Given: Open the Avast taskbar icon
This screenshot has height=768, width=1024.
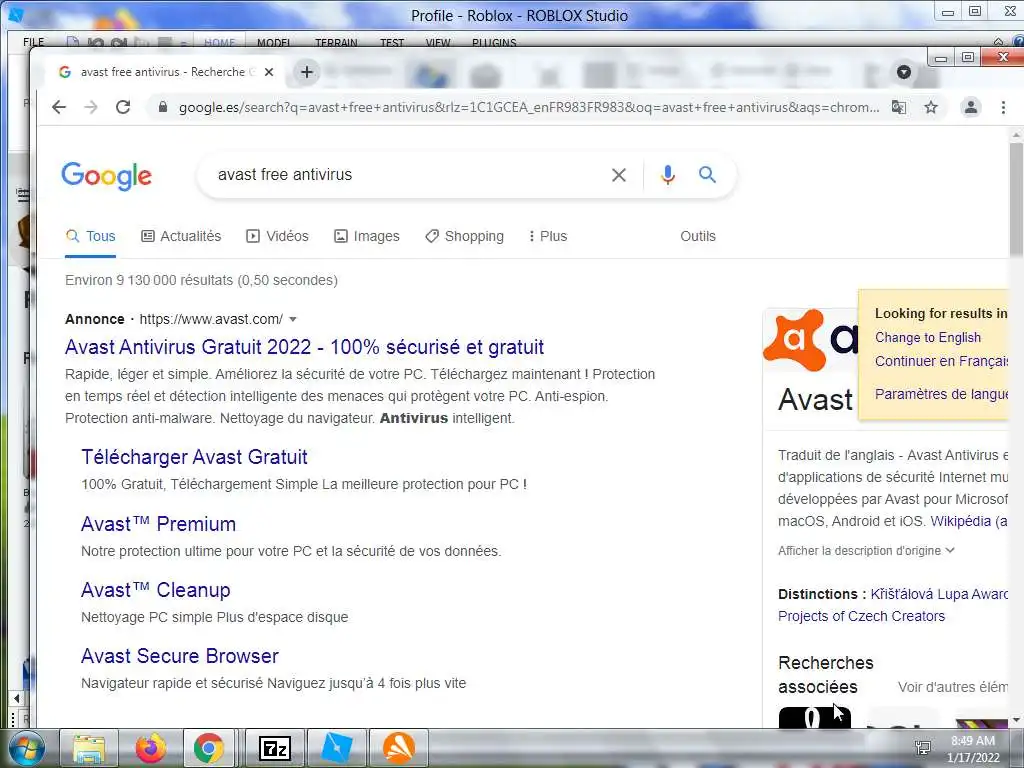Looking at the screenshot, I should (x=398, y=748).
